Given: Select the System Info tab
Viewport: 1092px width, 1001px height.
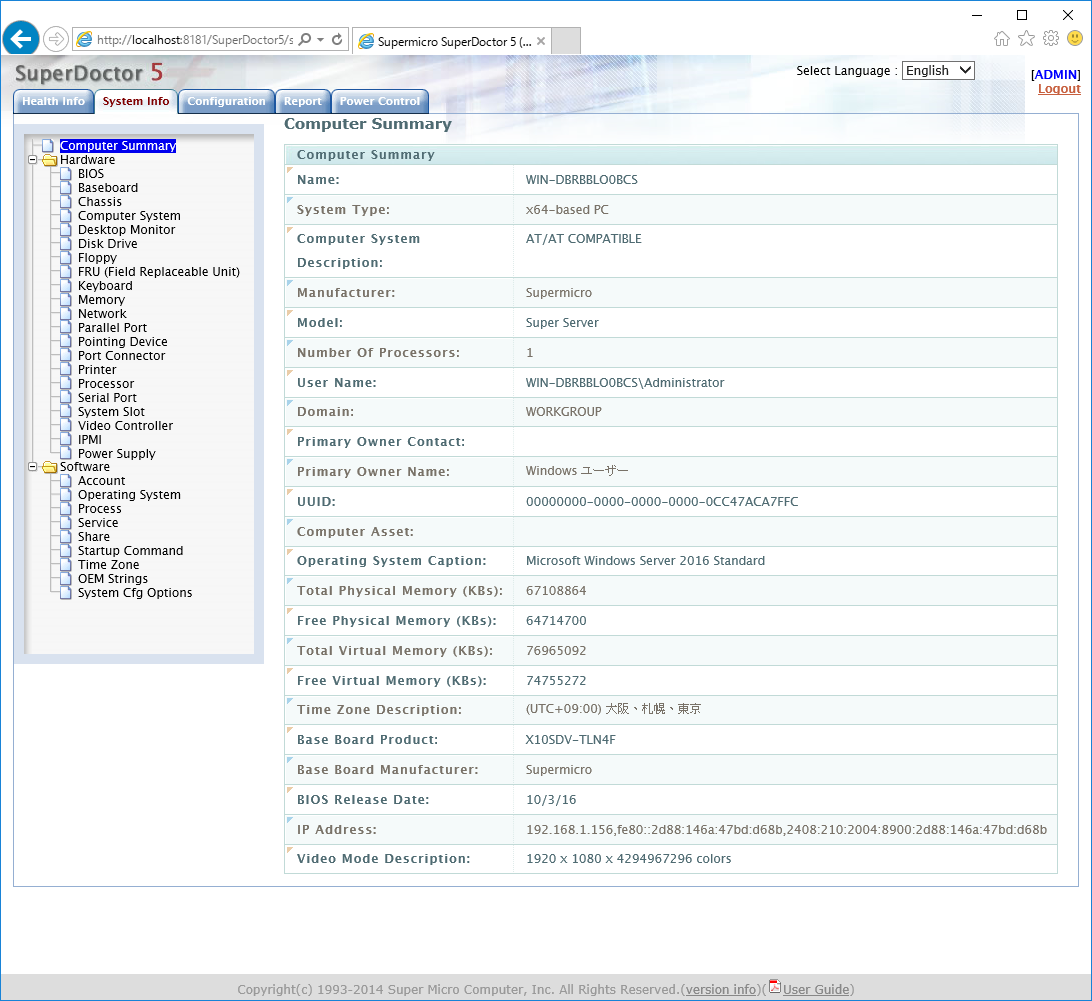Looking at the screenshot, I should point(136,101).
